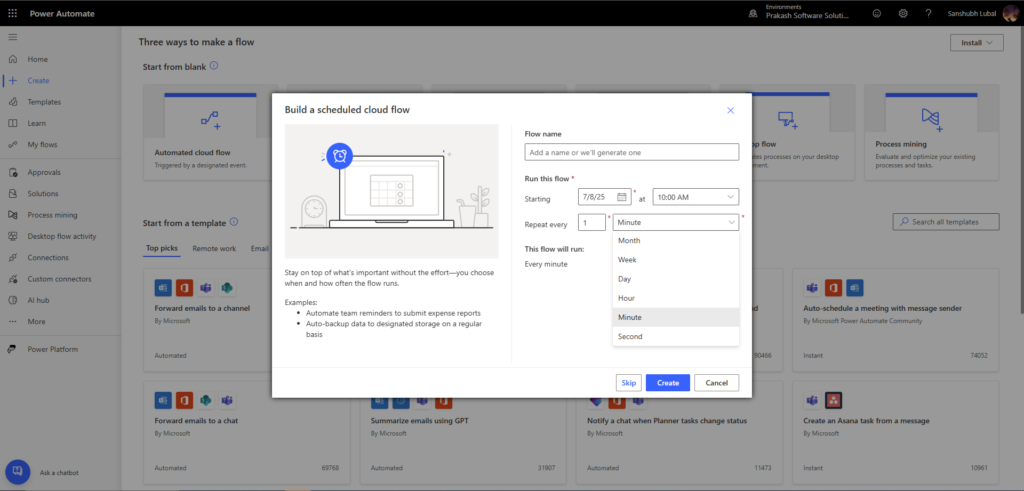The height and width of the screenshot is (491, 1024).
Task: Collapse the Minute frequency dropdown
Action: point(676,223)
